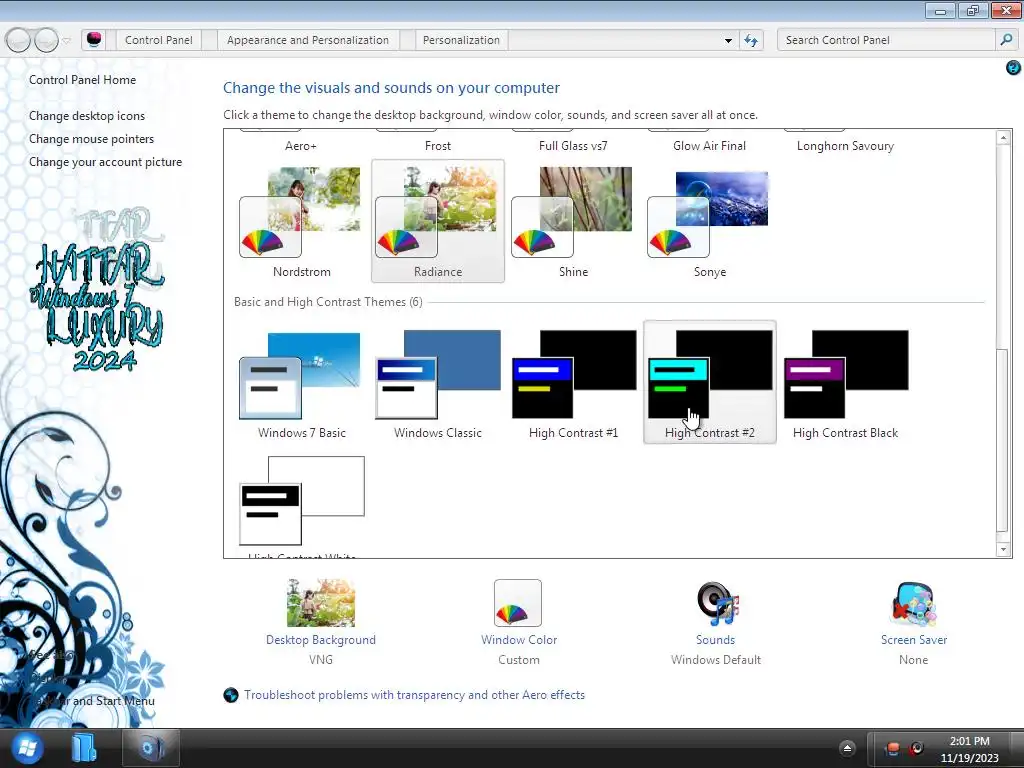Click the address bar location icon
Viewport: 1024px width, 768px height.
point(94,40)
